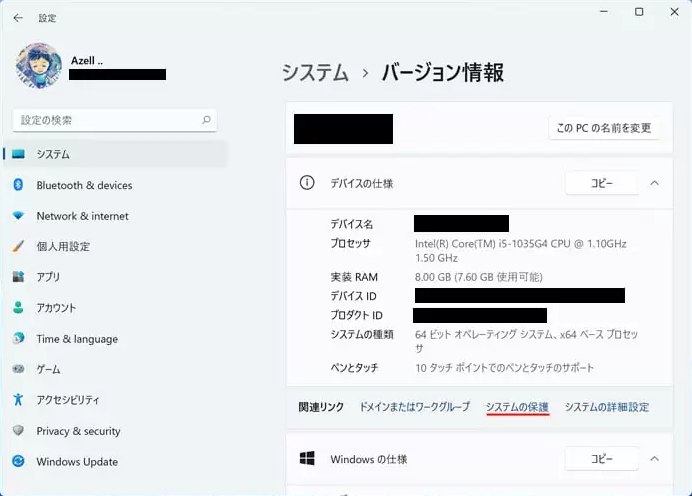692x496 pixels.
Task: Click この PC の名前を変更 button
Action: 604,128
